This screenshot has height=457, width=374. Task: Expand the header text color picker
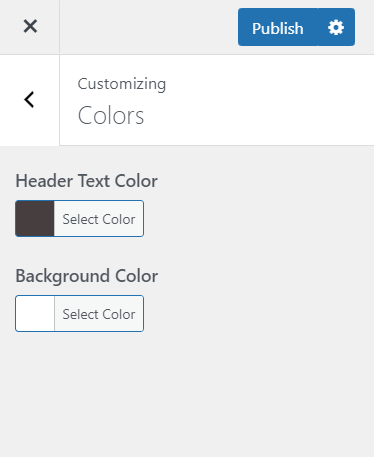pos(79,219)
